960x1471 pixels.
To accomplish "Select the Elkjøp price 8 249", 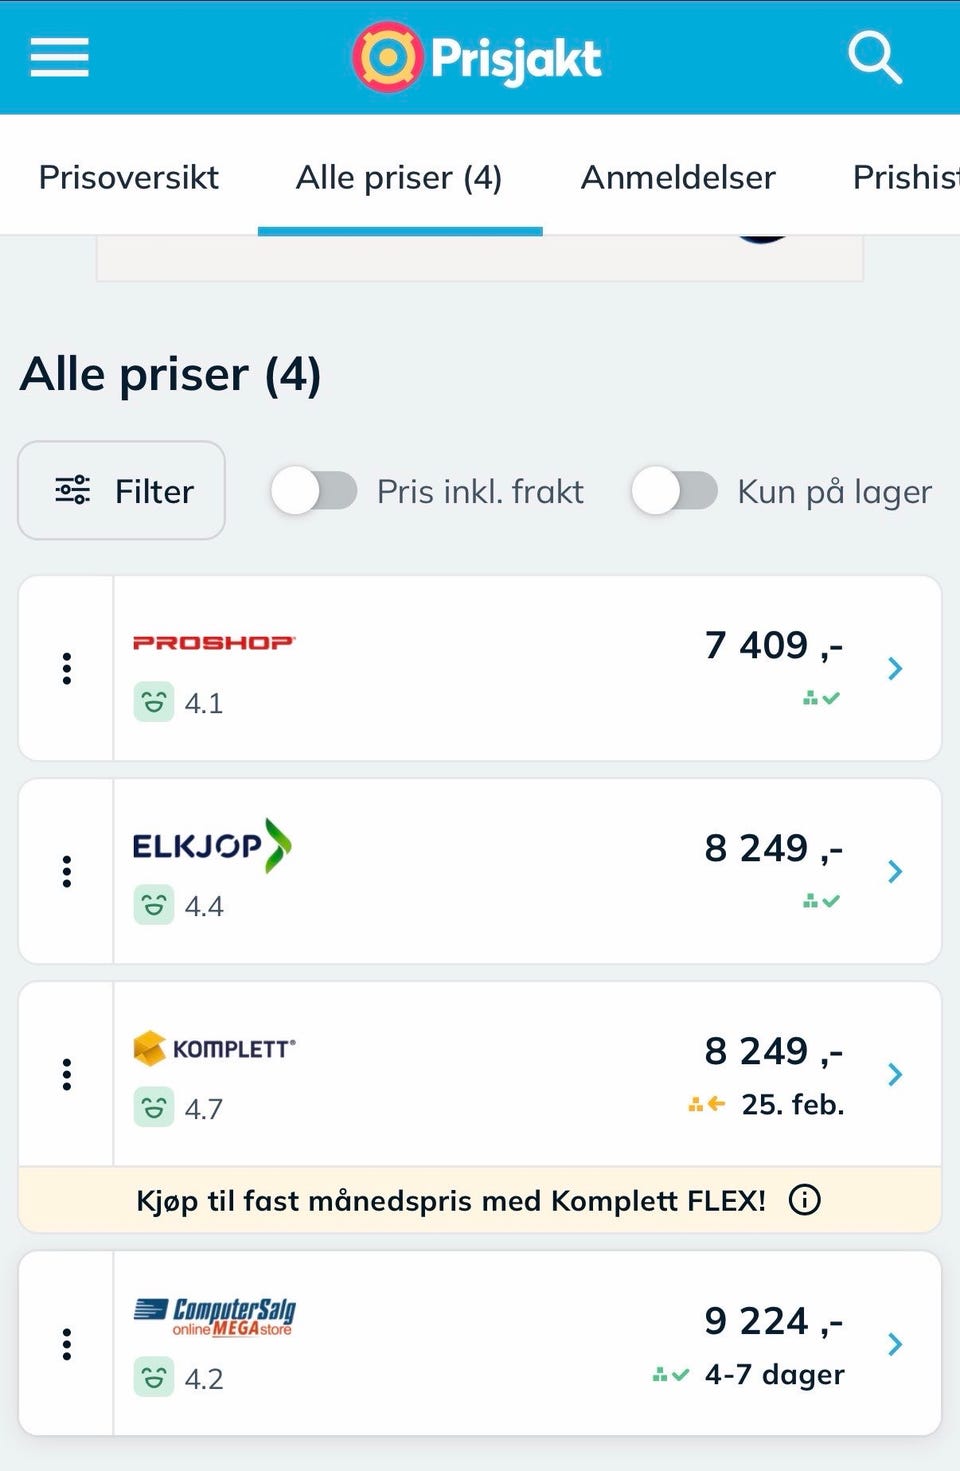I will (773, 849).
